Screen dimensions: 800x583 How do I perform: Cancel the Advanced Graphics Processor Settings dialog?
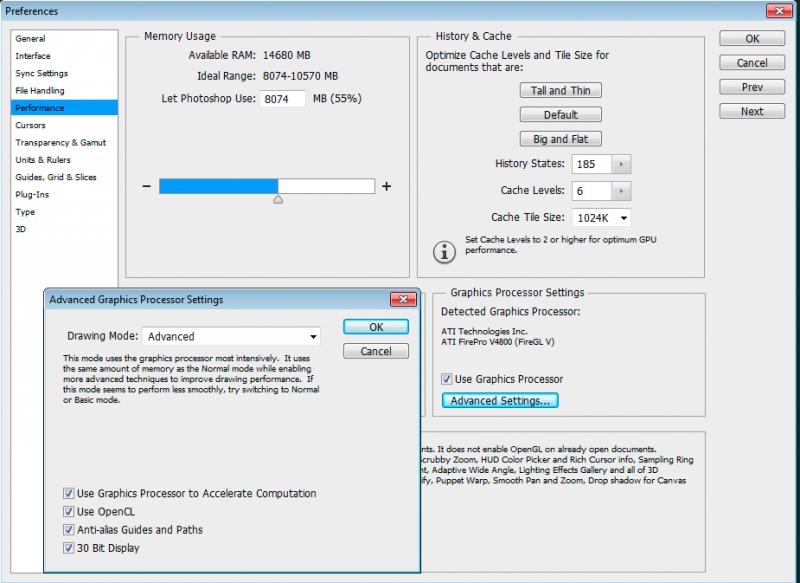tap(376, 351)
